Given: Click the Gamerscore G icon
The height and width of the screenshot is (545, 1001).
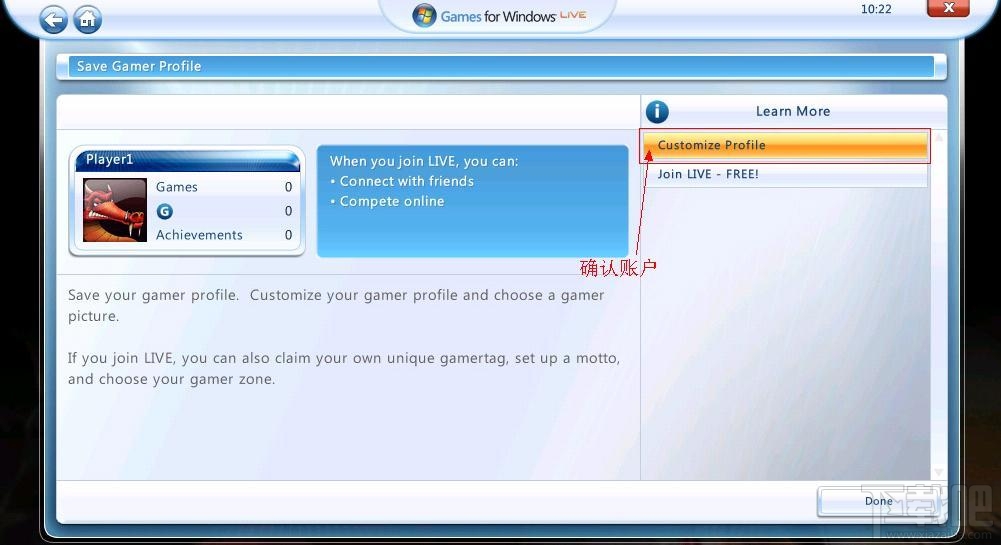Looking at the screenshot, I should (165, 211).
